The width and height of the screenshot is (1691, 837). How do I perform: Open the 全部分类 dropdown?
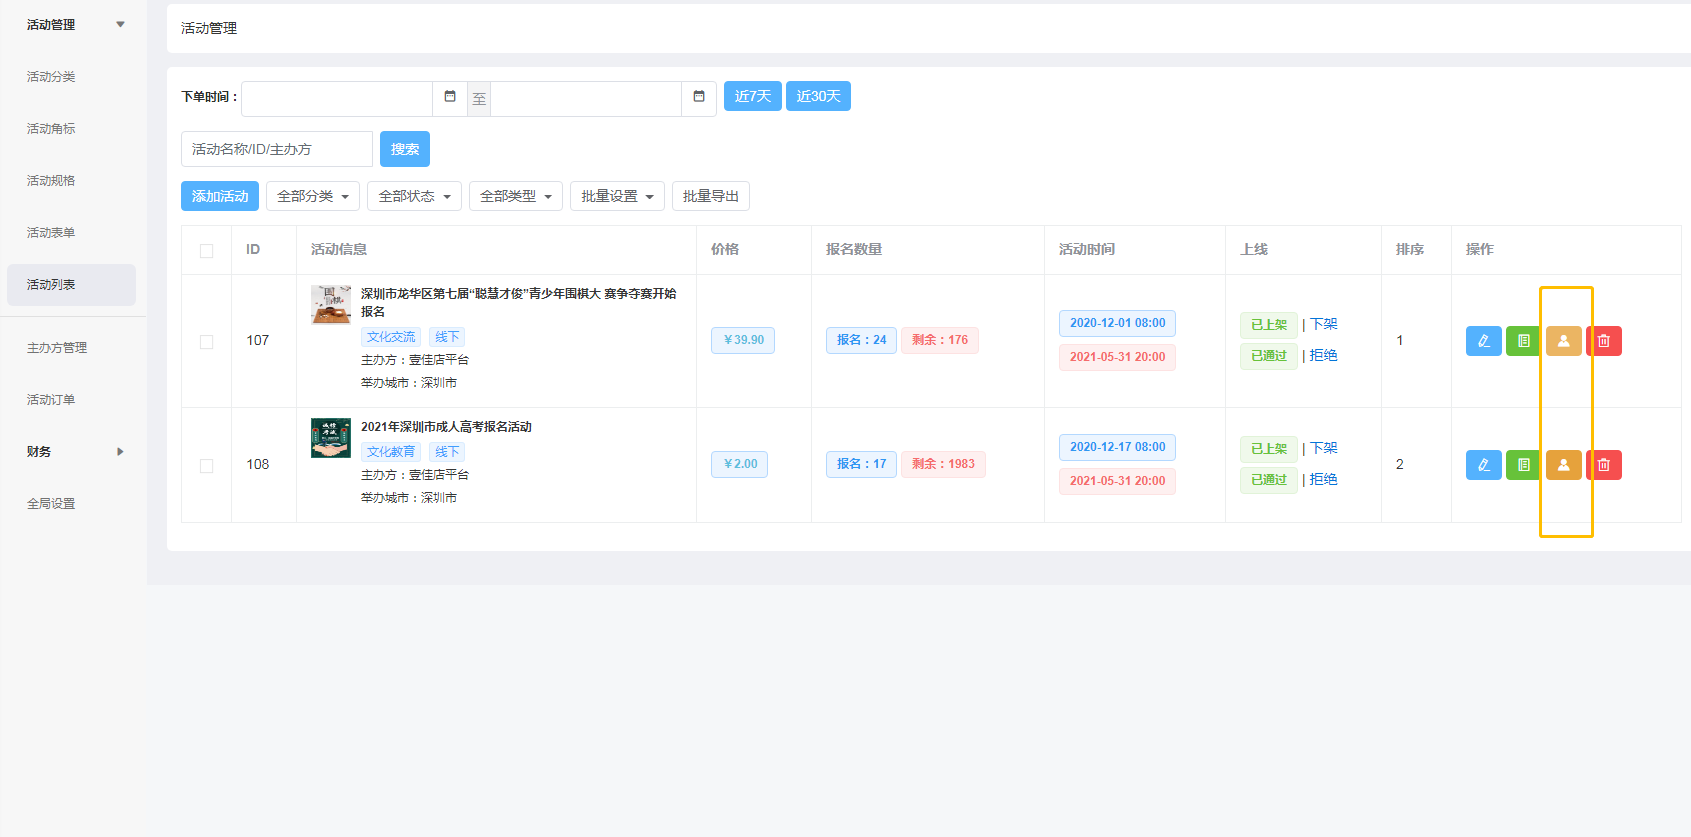click(x=313, y=196)
